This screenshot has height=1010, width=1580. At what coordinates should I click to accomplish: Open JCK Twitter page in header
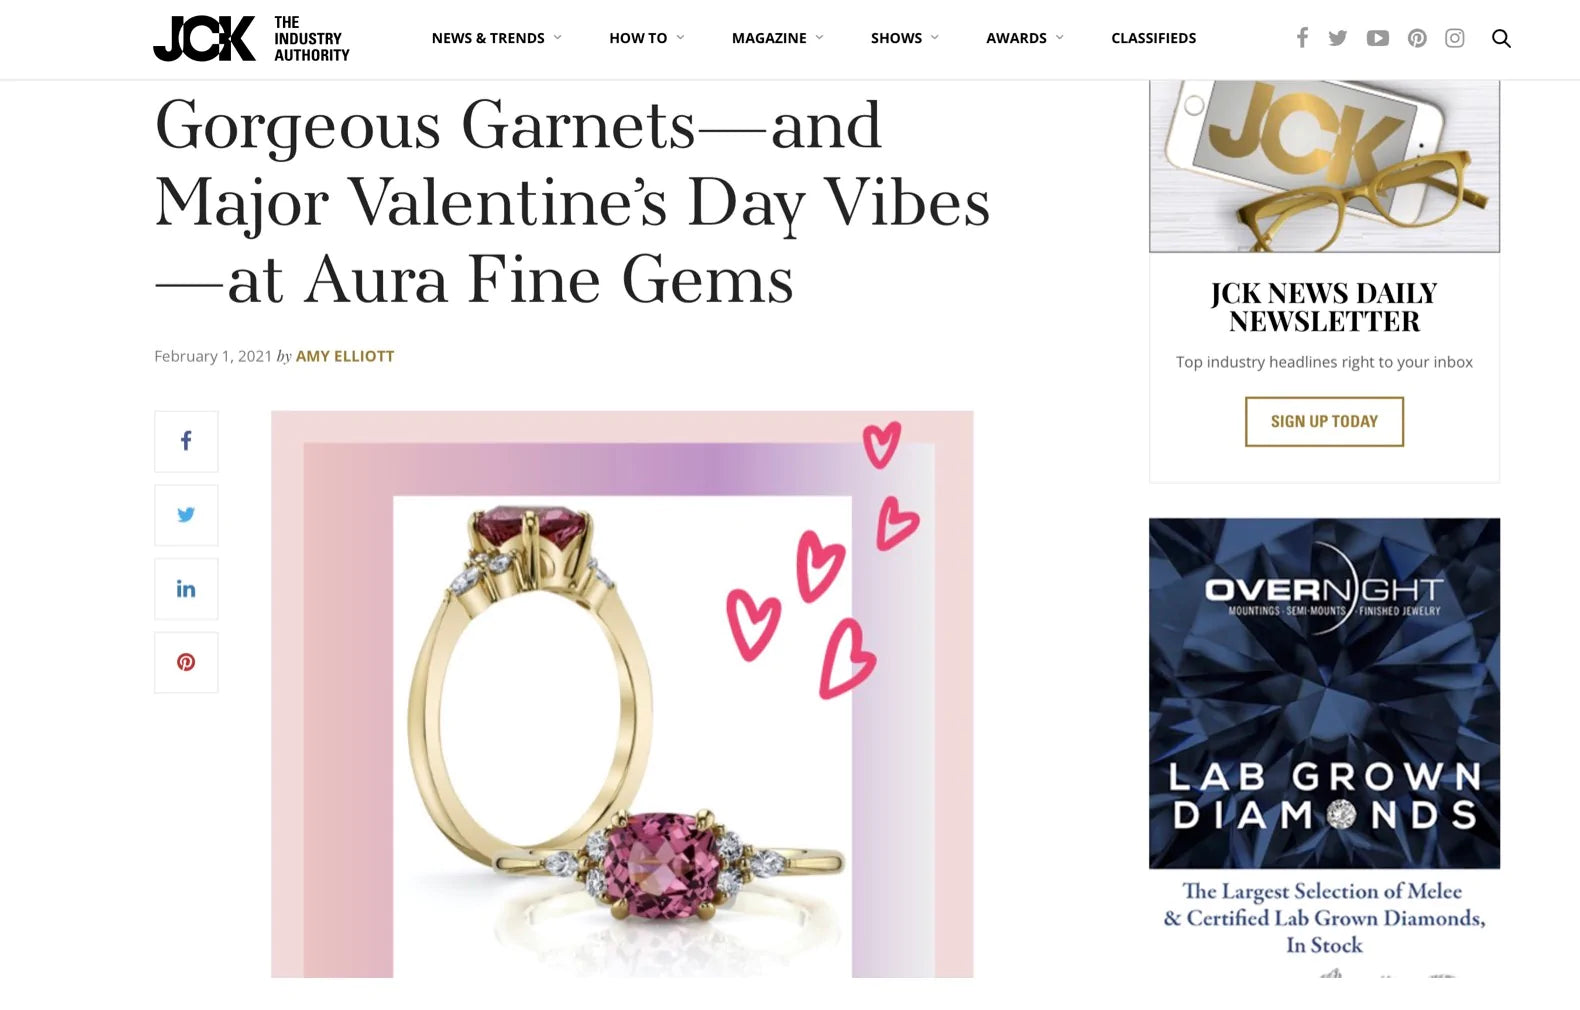[x=1338, y=38]
